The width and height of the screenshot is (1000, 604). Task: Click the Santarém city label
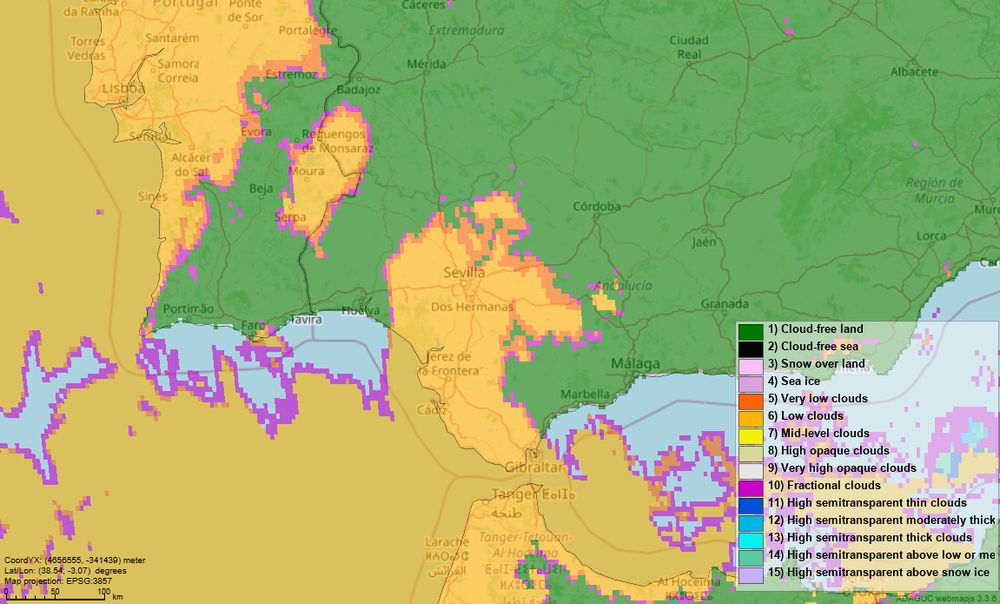172,38
